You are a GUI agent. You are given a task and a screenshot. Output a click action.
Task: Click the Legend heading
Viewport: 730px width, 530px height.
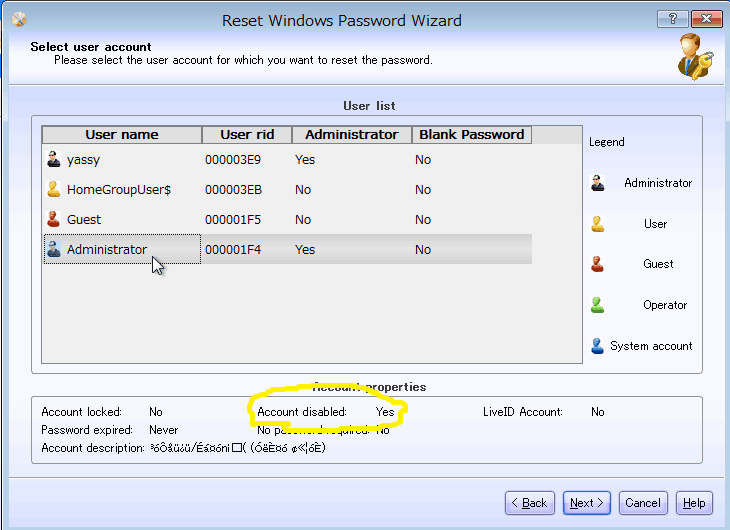point(607,142)
